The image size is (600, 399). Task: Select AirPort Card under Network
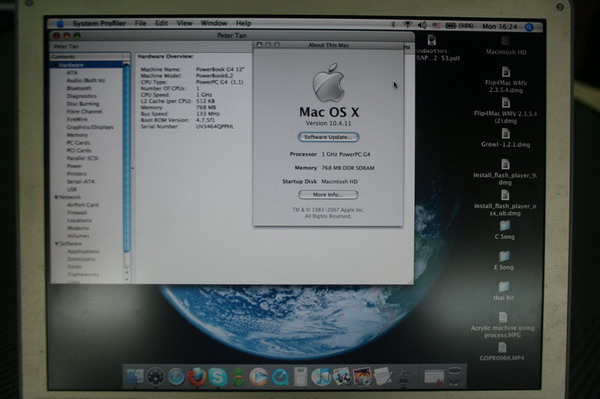click(83, 205)
